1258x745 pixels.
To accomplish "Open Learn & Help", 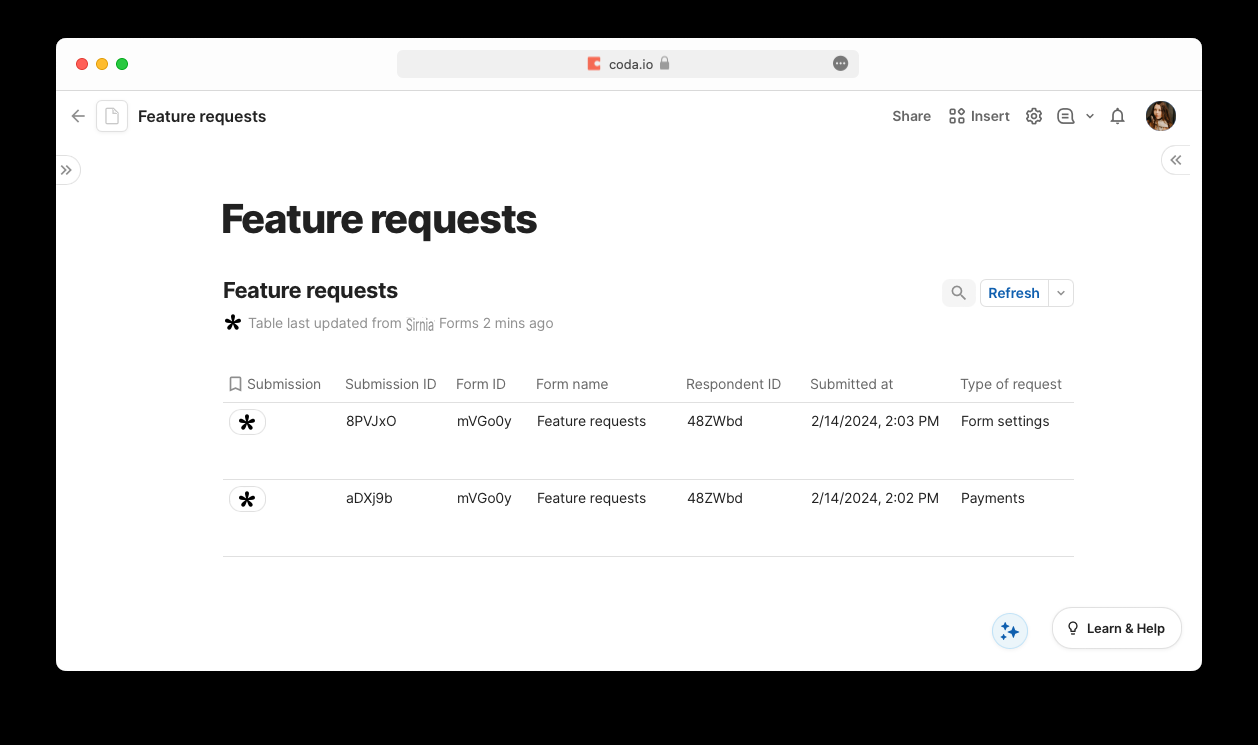I will click(x=1117, y=628).
